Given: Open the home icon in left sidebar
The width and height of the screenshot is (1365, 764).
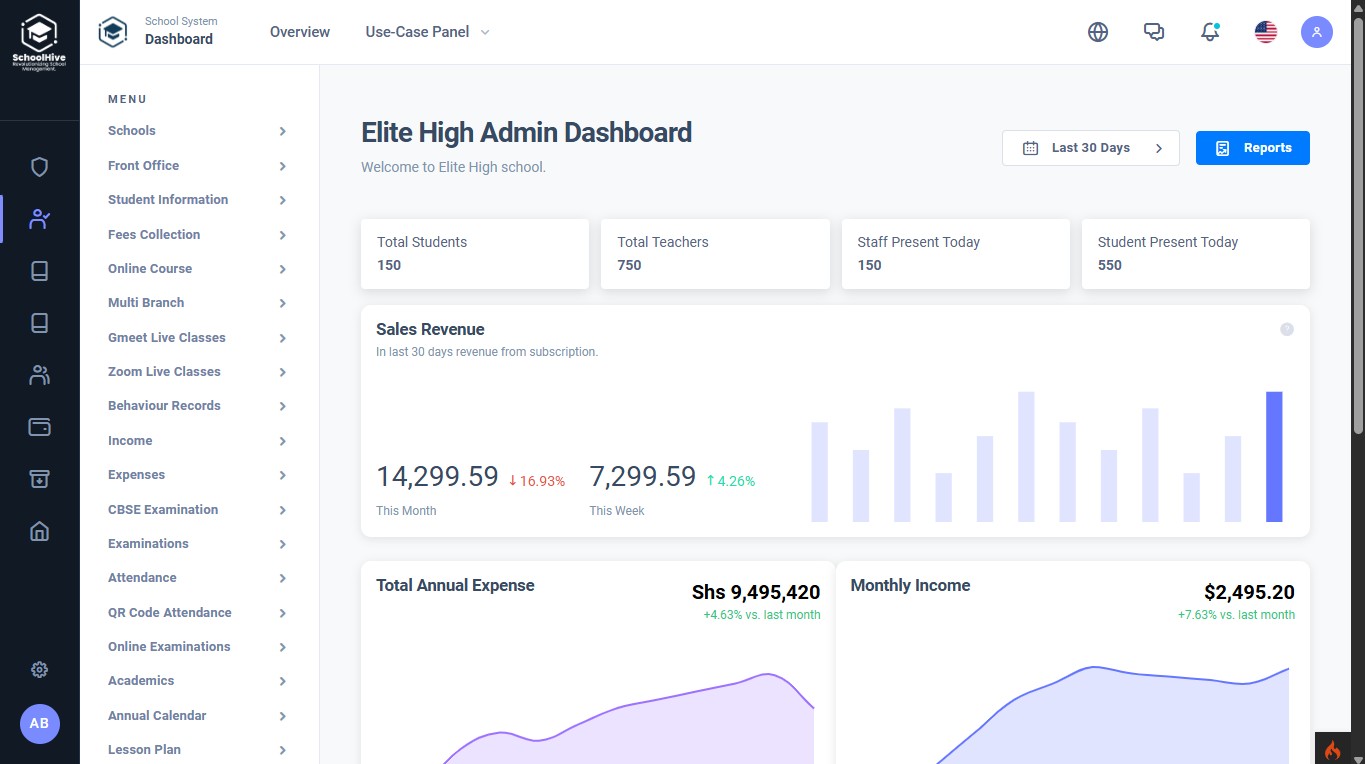Looking at the screenshot, I should (39, 531).
